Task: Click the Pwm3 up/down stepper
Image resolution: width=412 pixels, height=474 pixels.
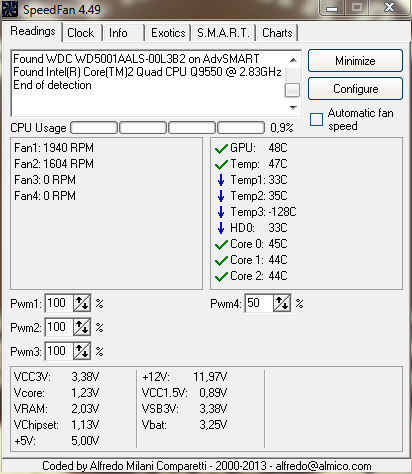Action: pos(82,351)
